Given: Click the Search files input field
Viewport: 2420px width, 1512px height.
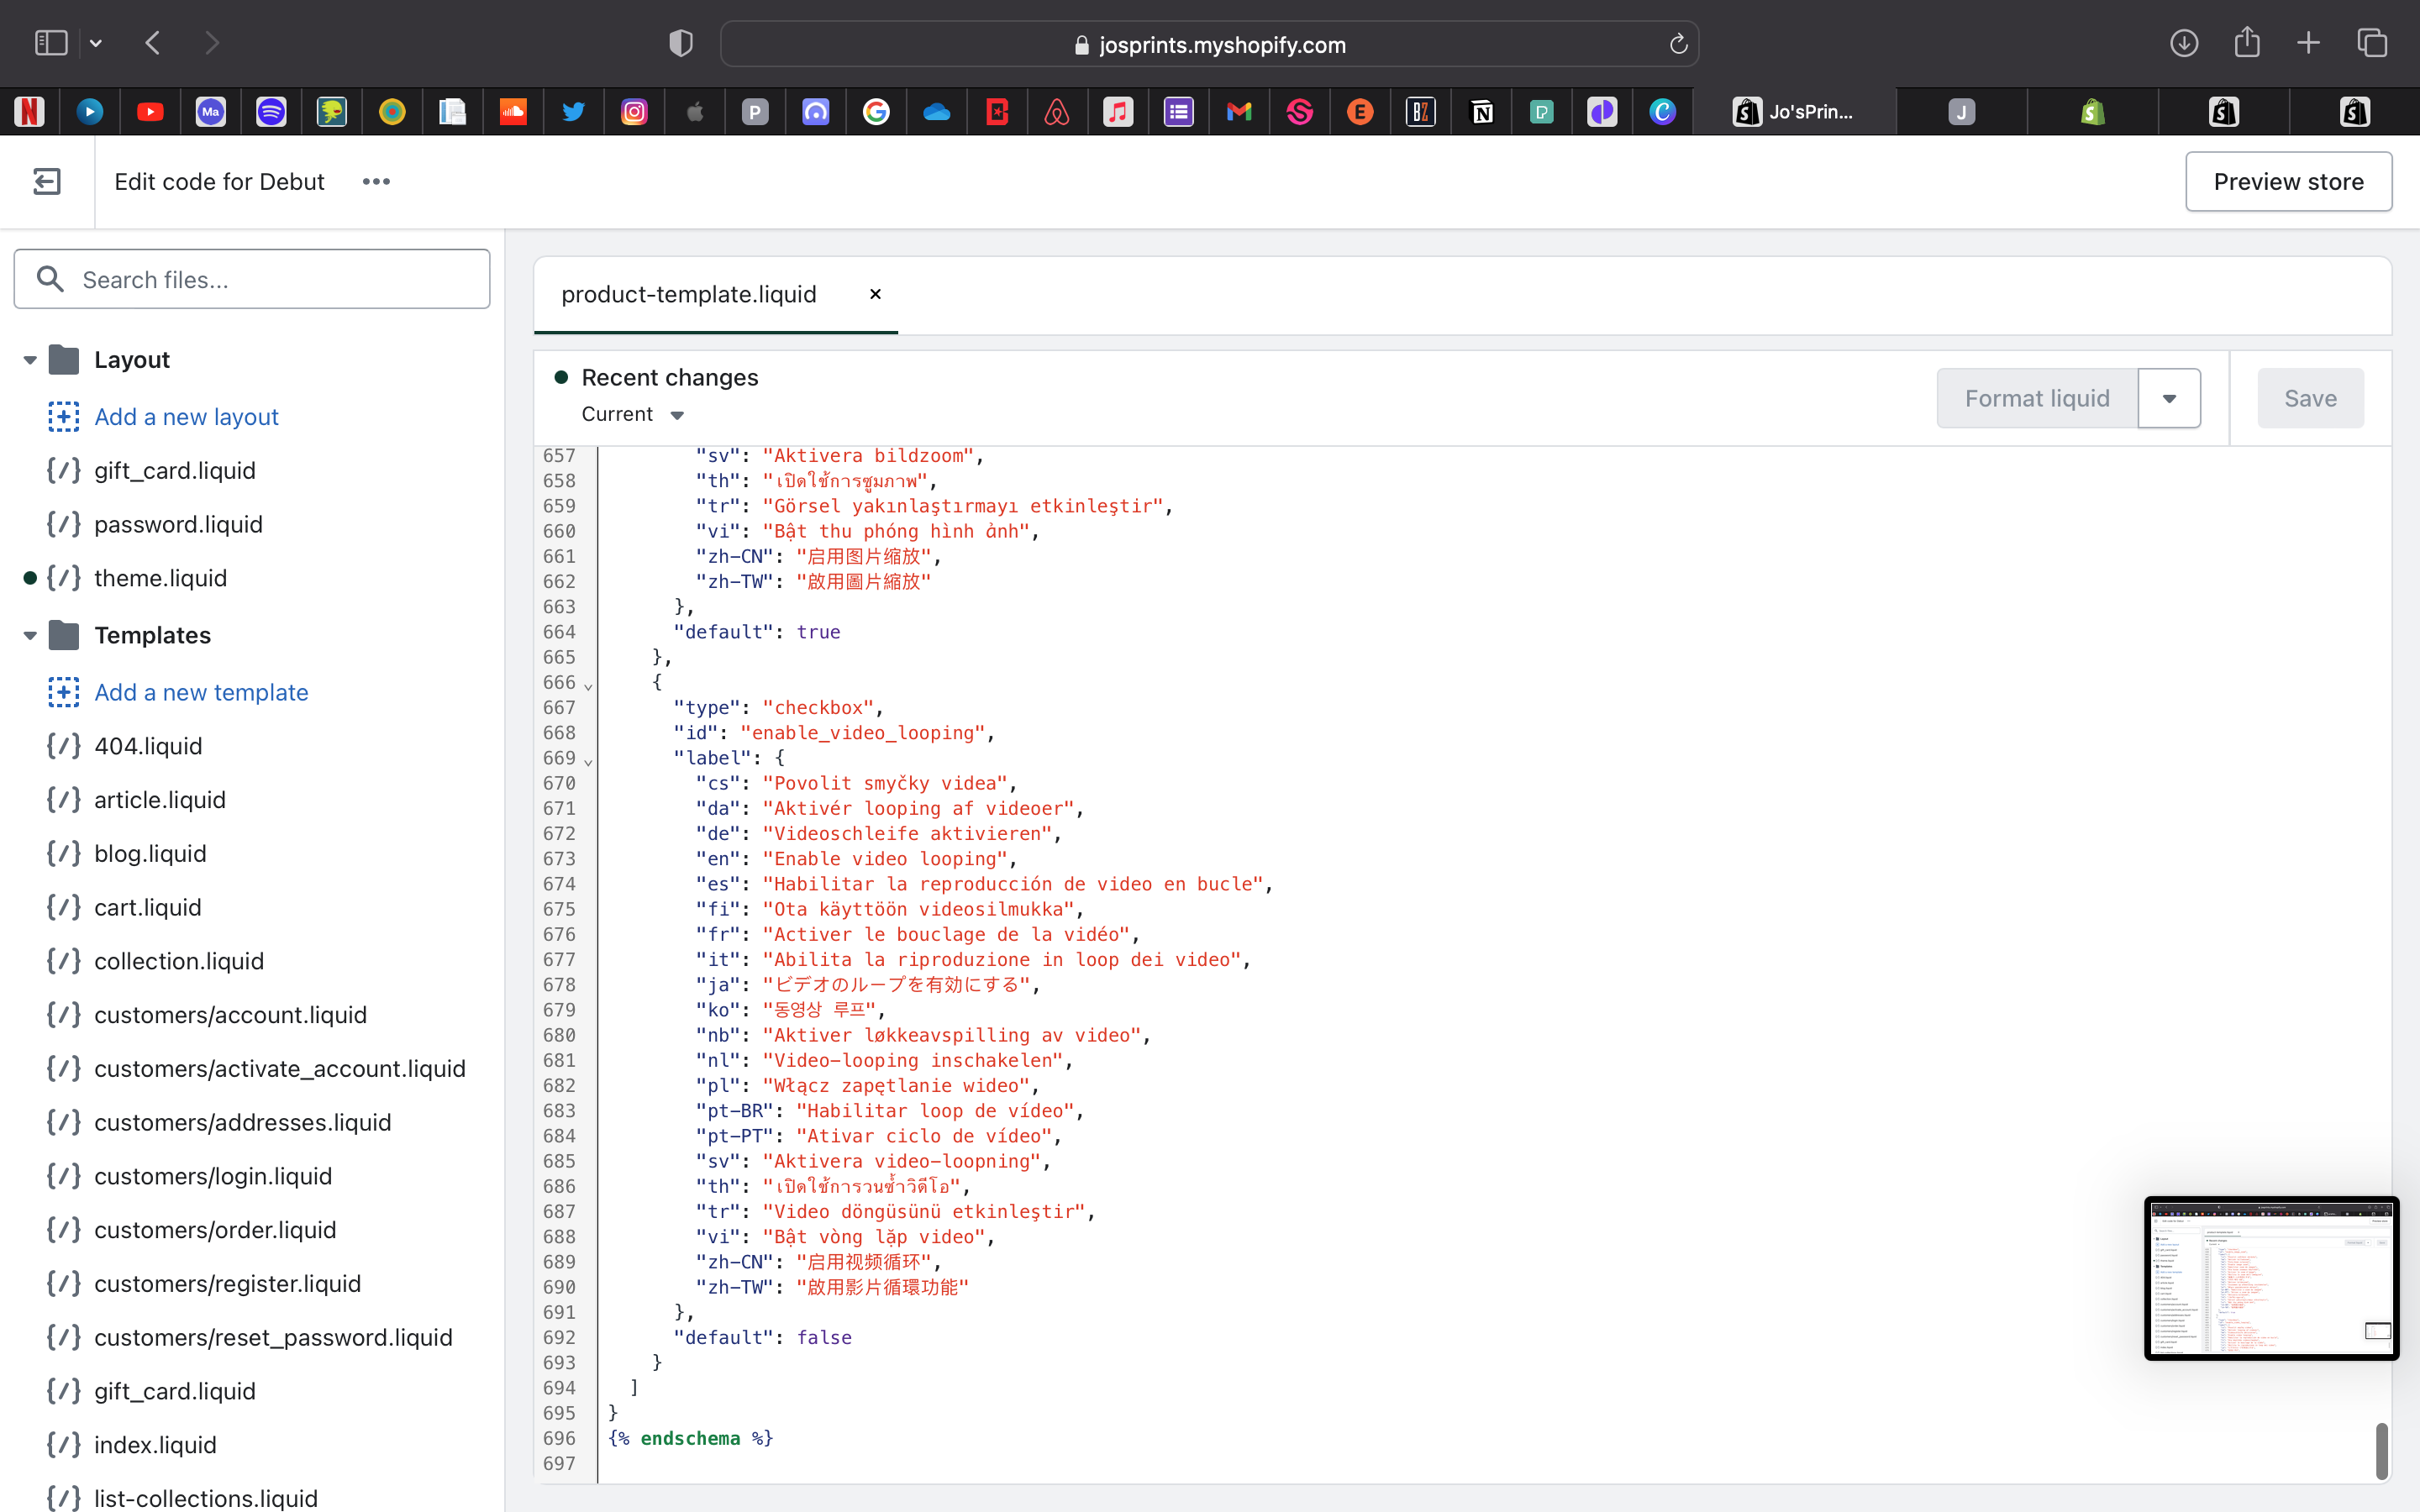Looking at the screenshot, I should click(252, 279).
